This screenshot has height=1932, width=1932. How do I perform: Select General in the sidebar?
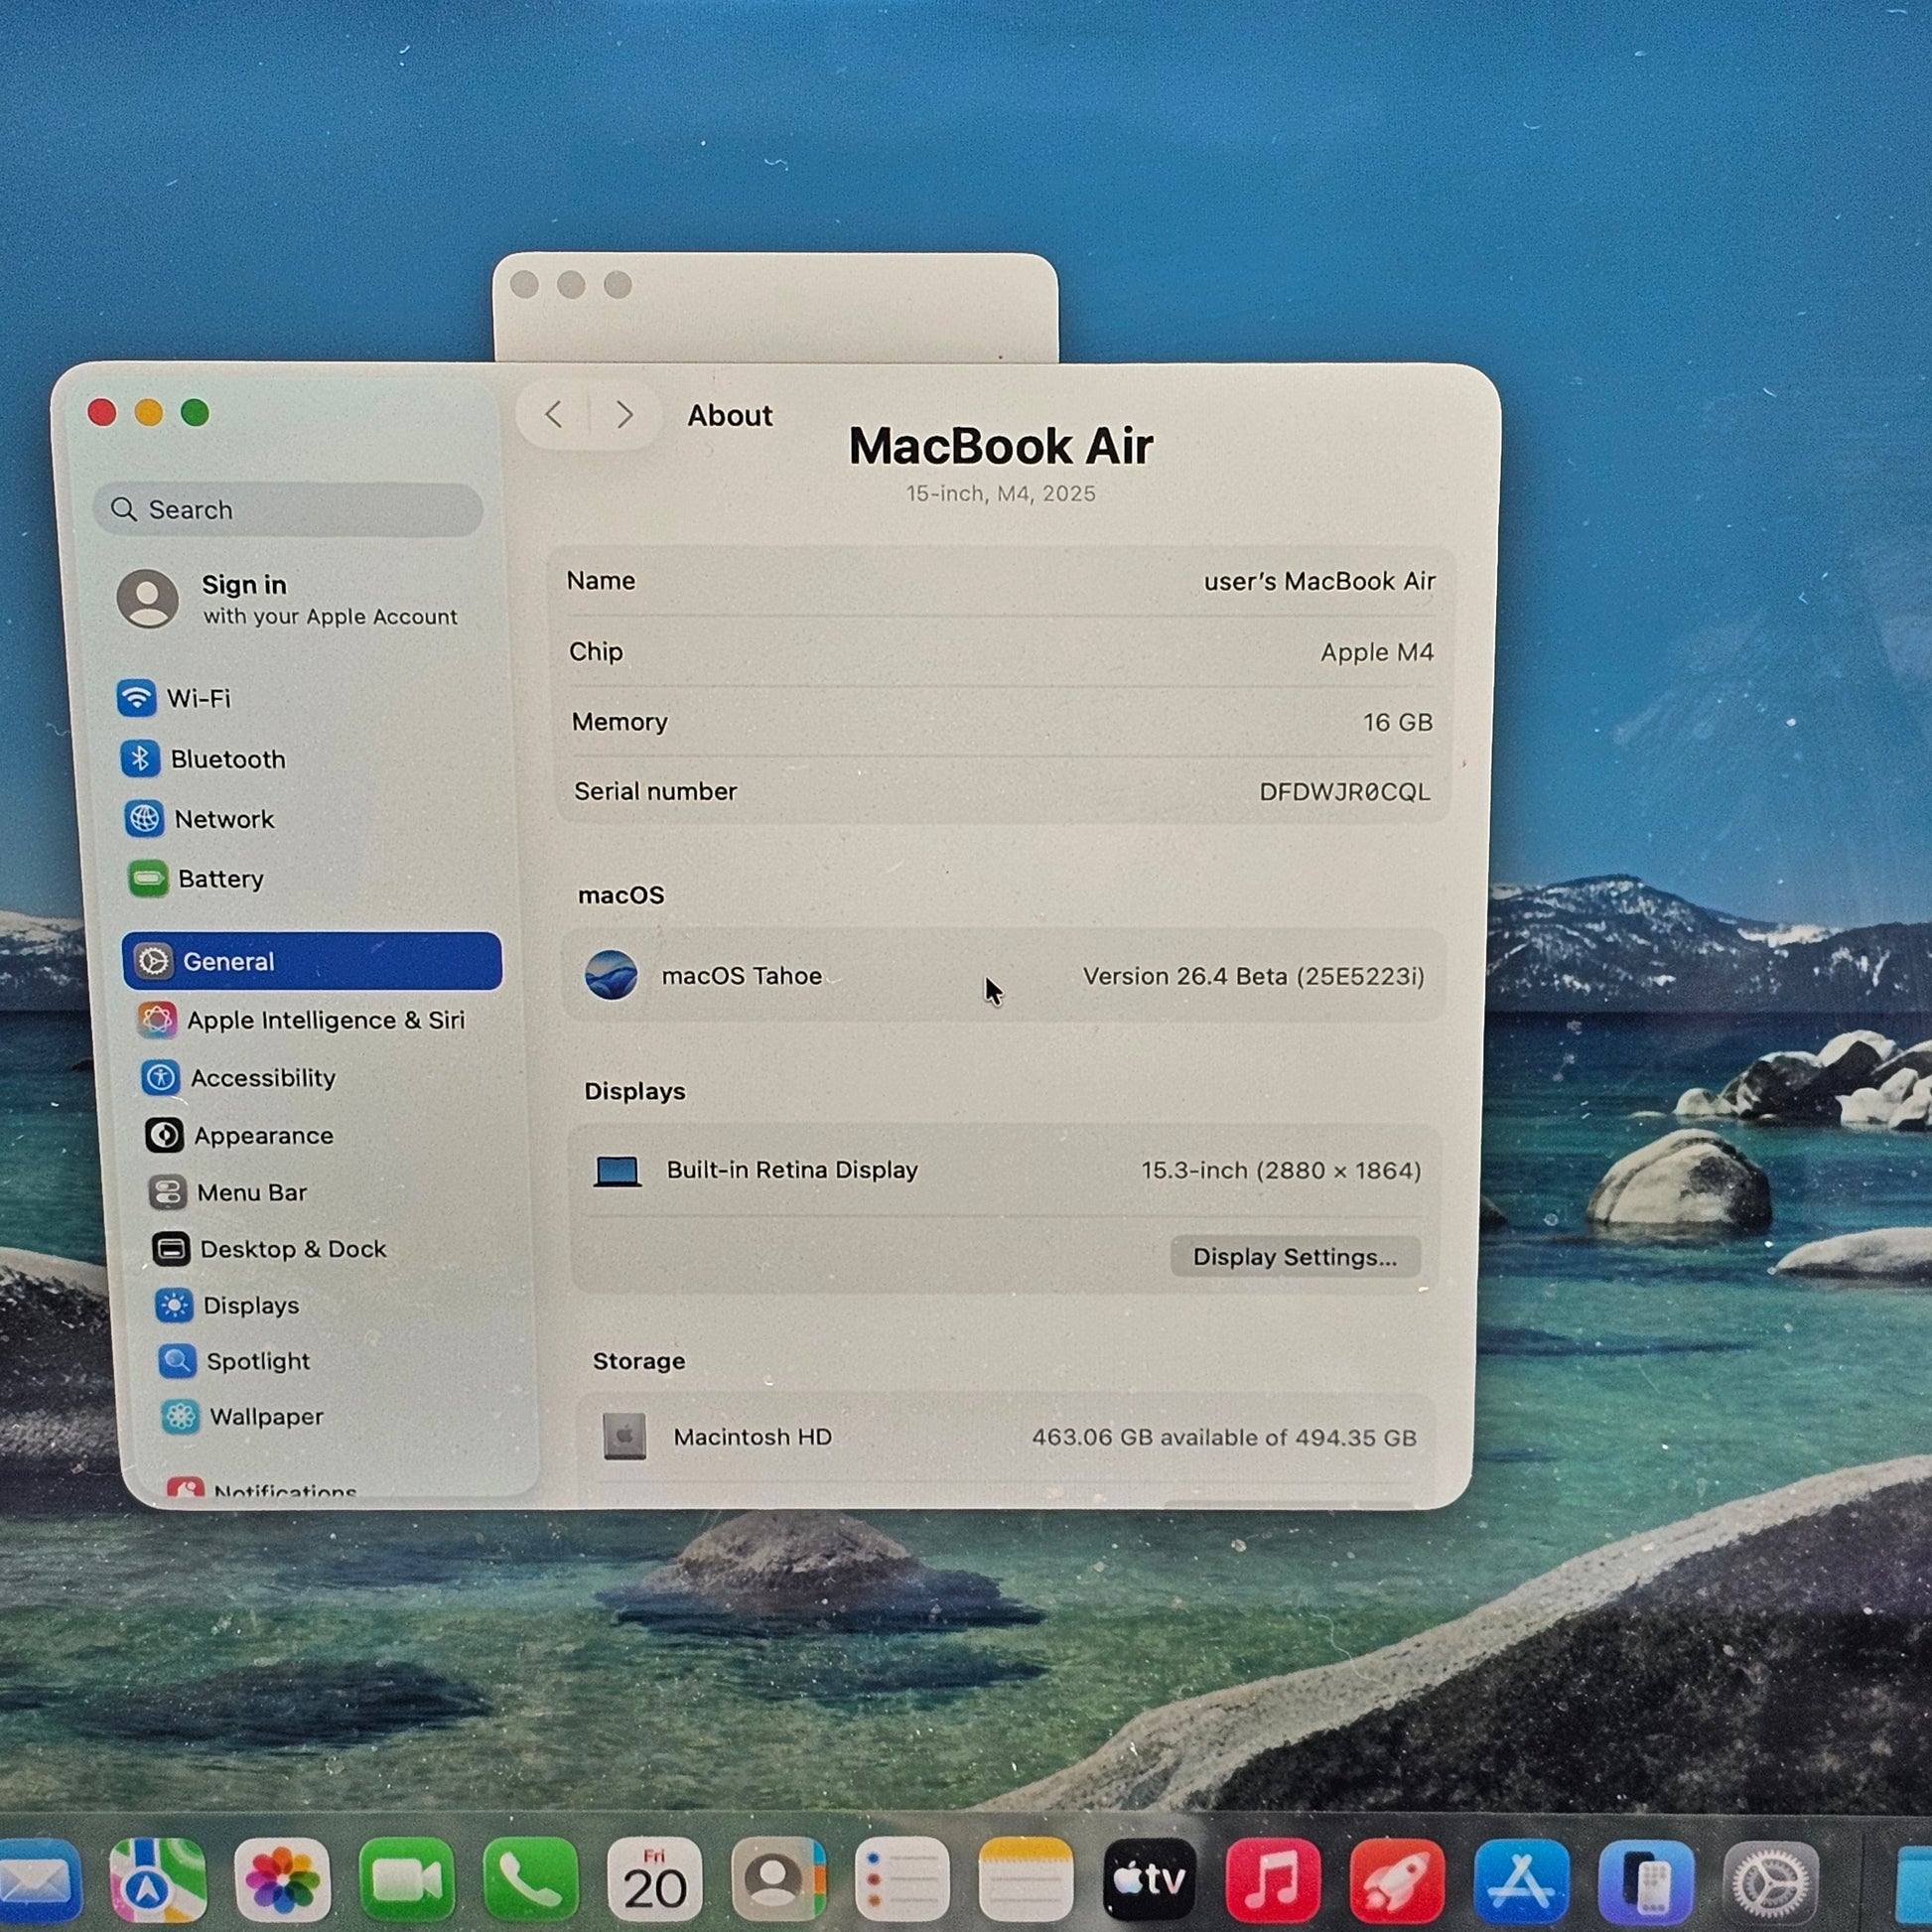click(312, 961)
